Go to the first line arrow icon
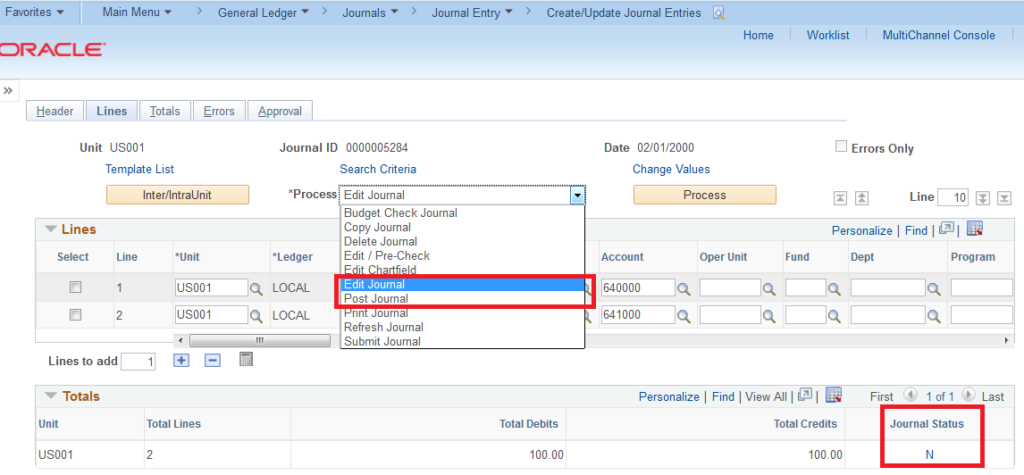This screenshot has width=1024, height=475. click(x=841, y=198)
